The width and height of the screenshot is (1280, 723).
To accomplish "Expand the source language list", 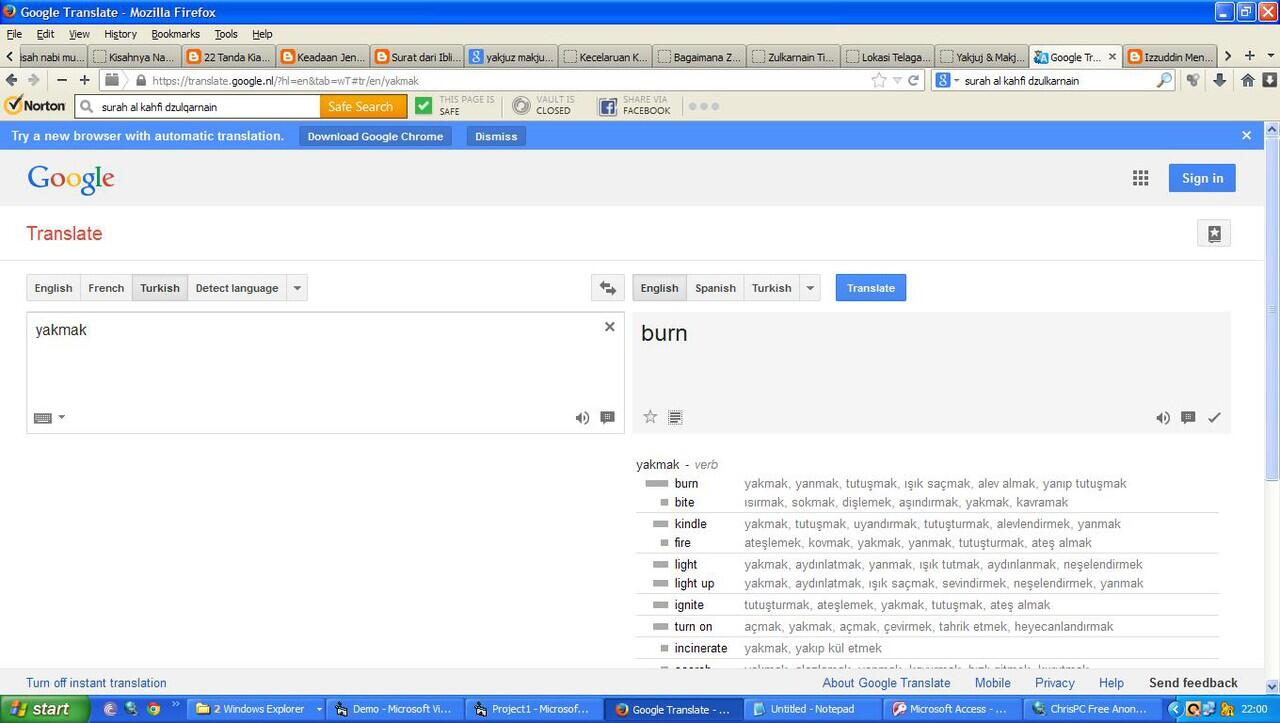I will (297, 288).
